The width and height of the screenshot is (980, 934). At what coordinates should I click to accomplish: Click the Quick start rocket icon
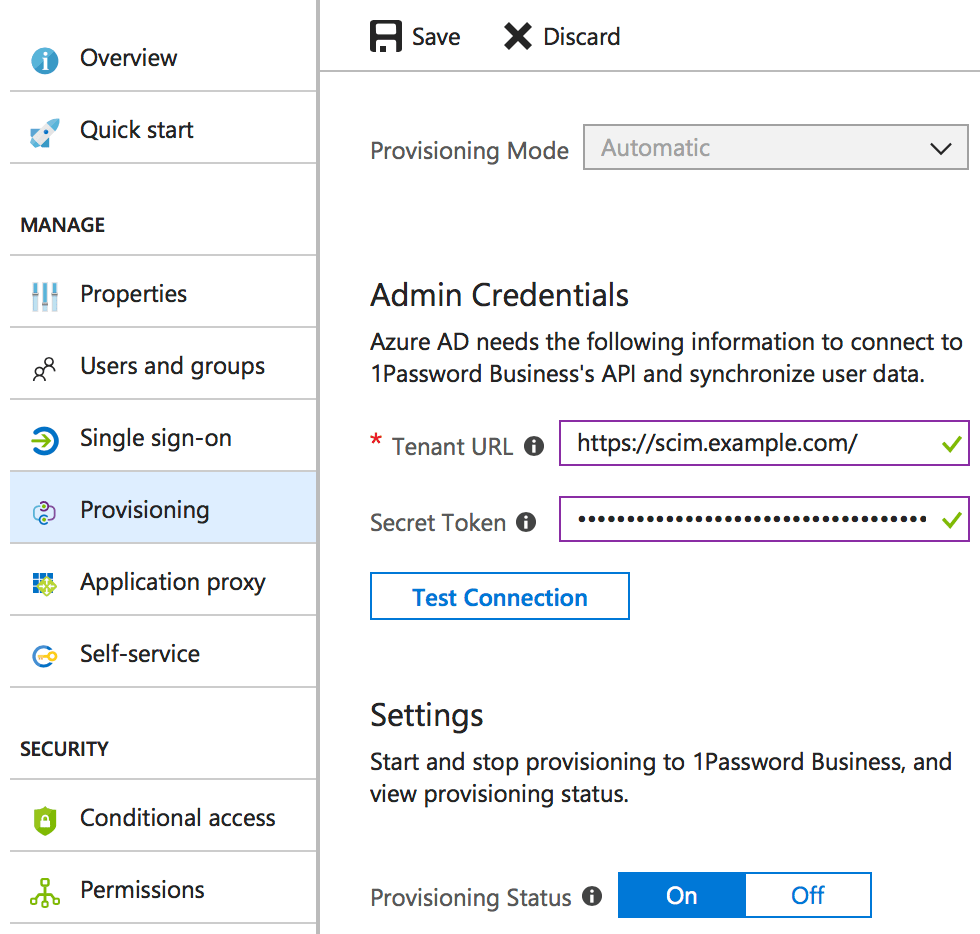click(44, 133)
